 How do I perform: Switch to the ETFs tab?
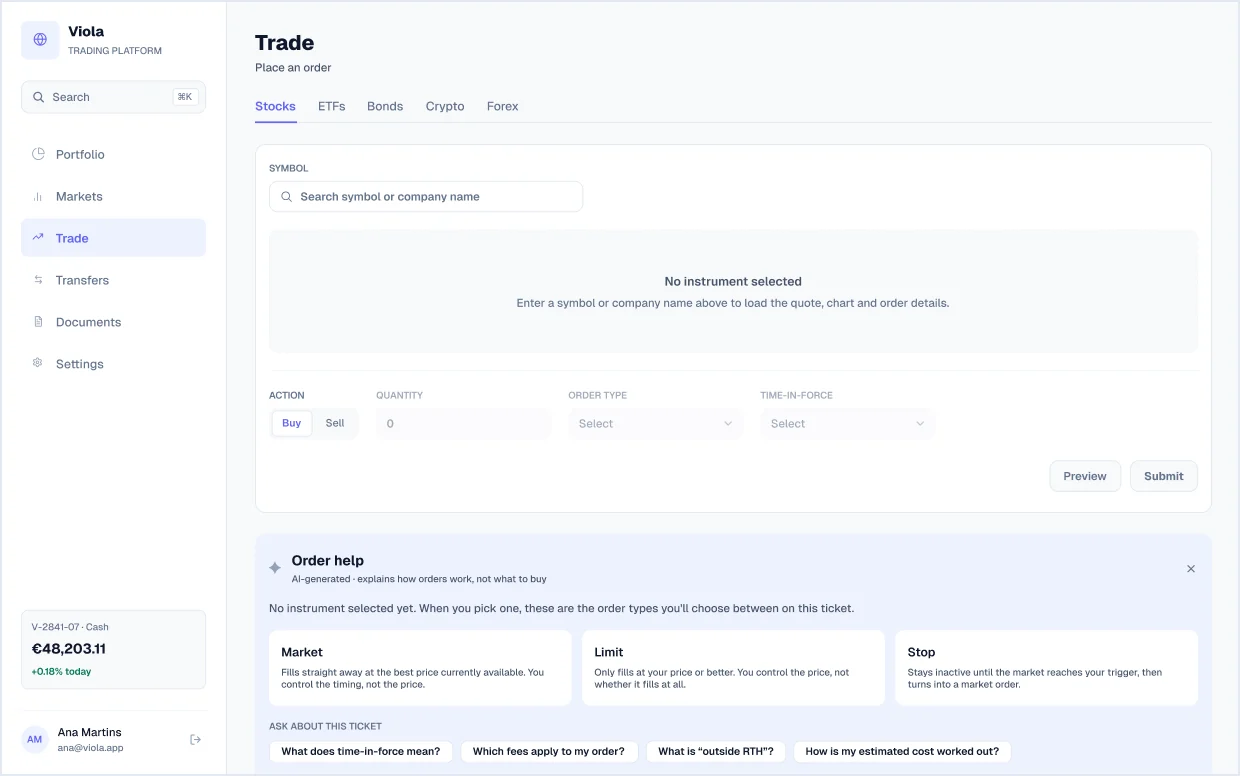pos(332,106)
